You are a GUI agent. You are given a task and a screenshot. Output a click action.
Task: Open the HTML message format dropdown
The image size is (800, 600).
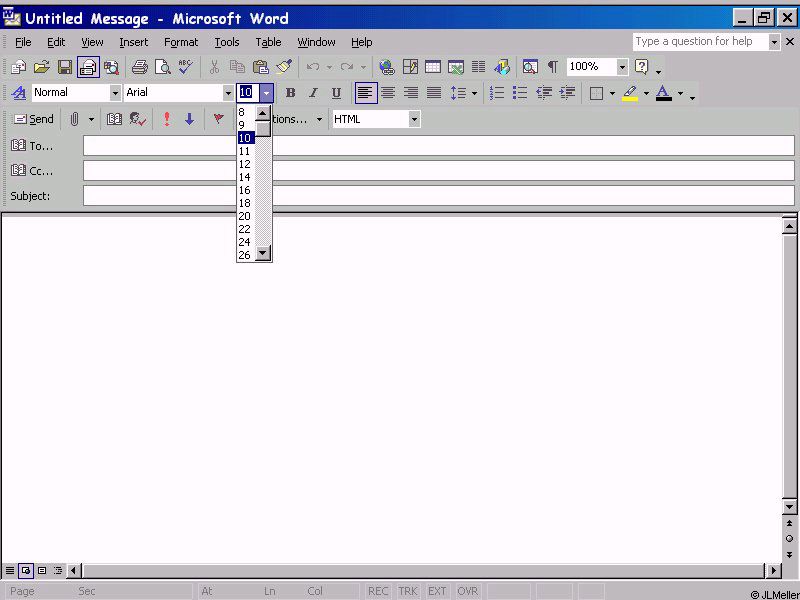click(414, 119)
